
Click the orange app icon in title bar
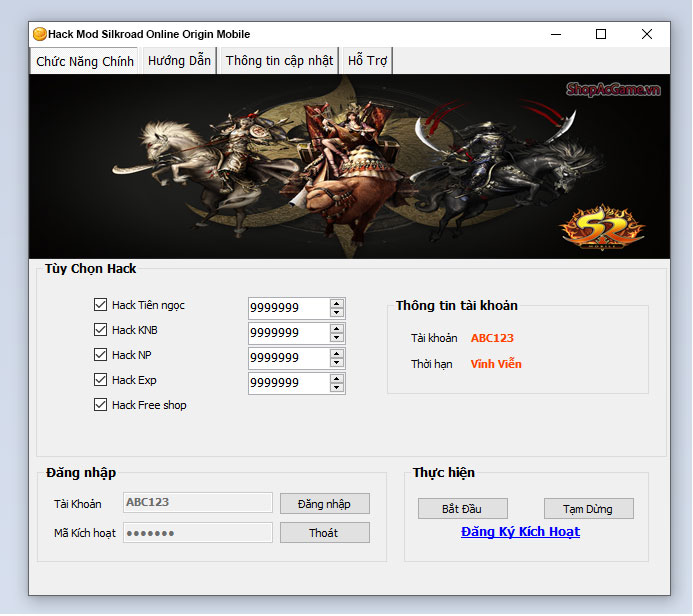tap(39, 34)
